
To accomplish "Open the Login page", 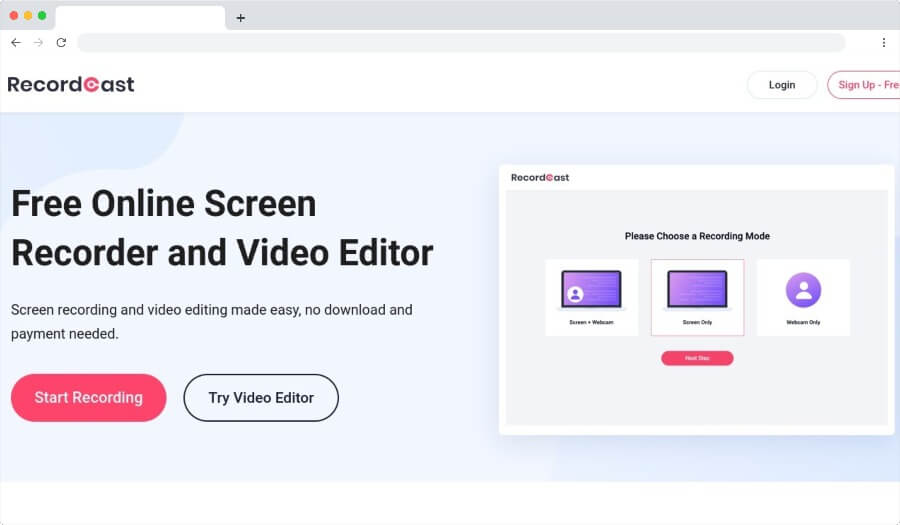I will 782,85.
